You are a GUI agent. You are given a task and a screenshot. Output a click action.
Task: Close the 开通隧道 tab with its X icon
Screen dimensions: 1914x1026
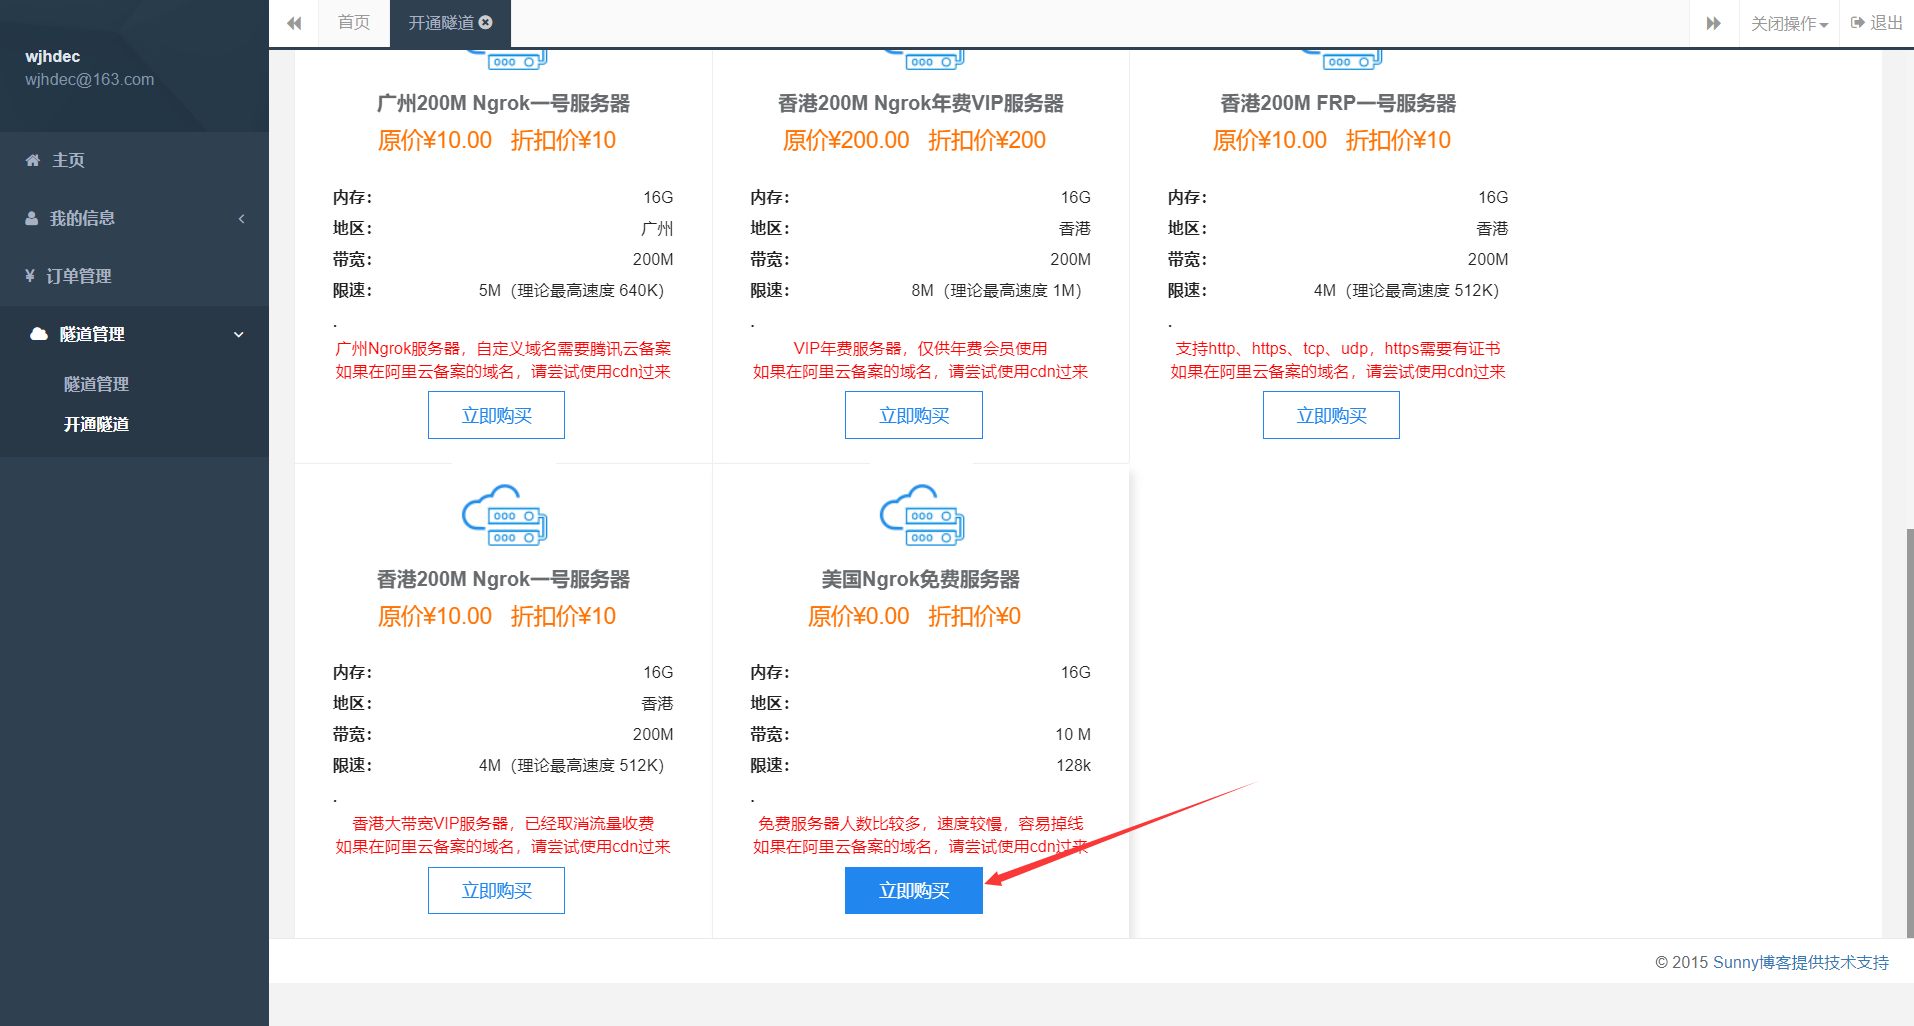pos(486,22)
